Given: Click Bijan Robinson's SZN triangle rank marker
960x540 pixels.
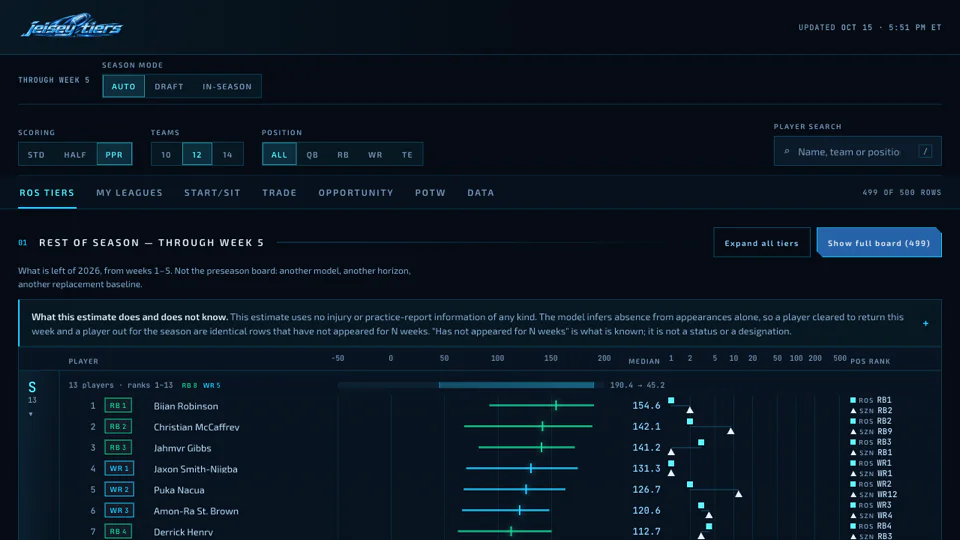Looking at the screenshot, I should [690, 410].
